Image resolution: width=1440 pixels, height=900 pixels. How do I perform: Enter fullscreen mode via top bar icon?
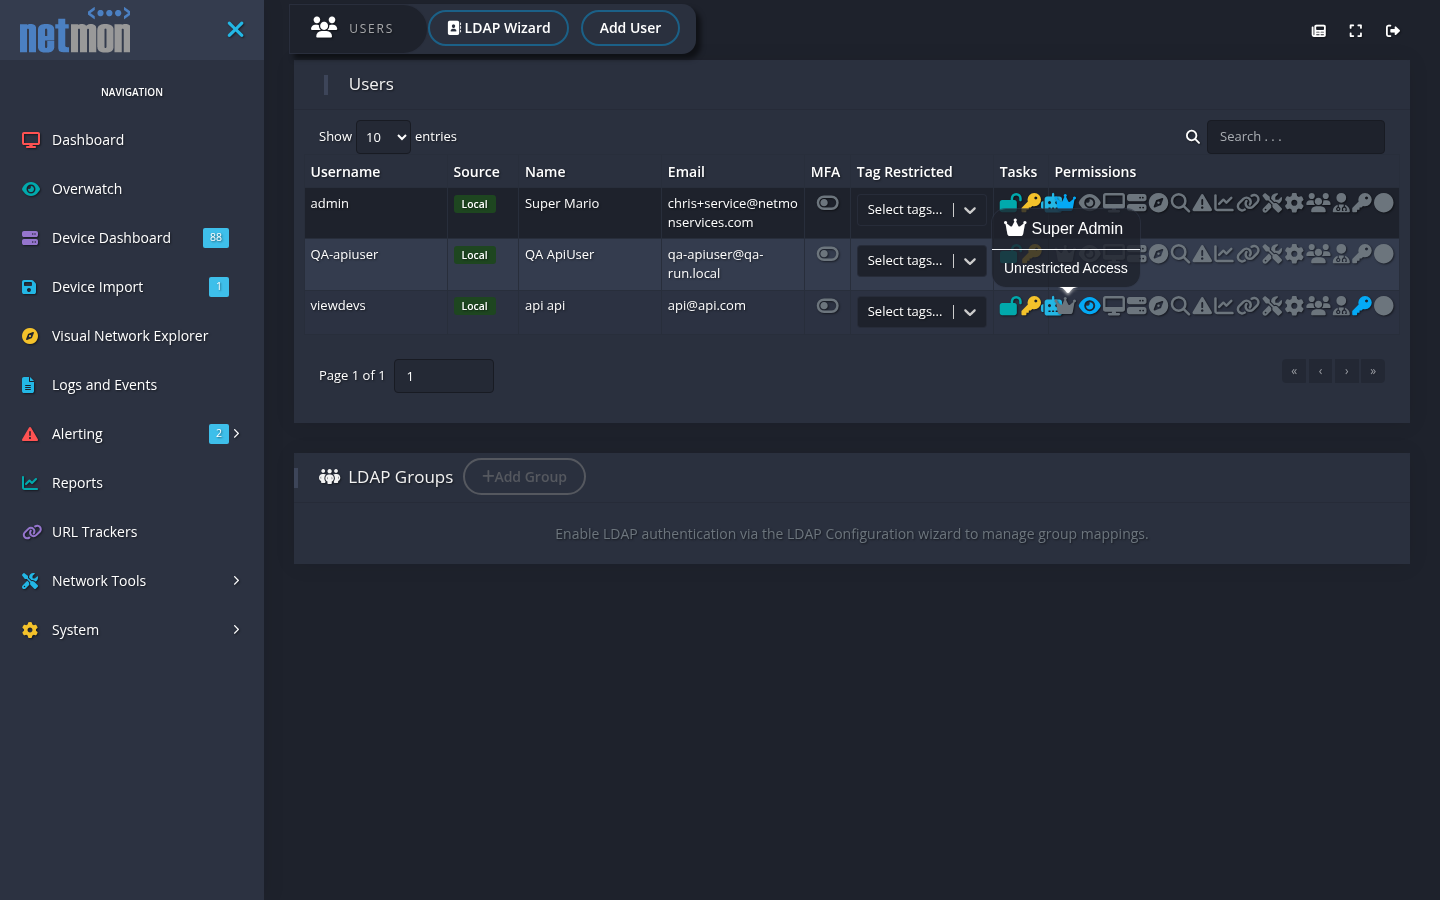[1356, 31]
